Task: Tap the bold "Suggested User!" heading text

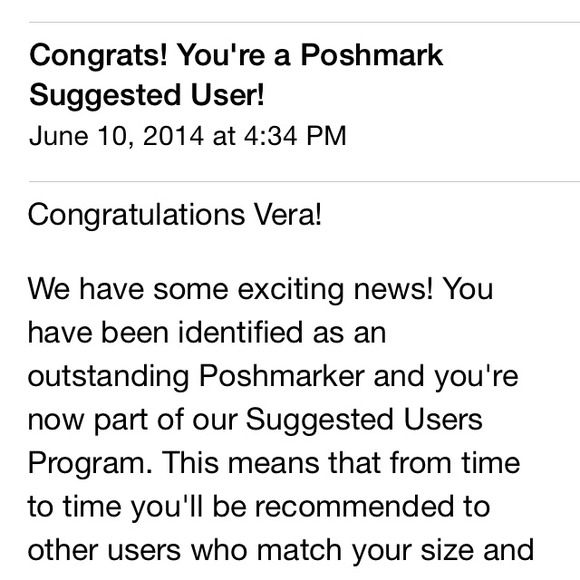Action: (x=147, y=96)
